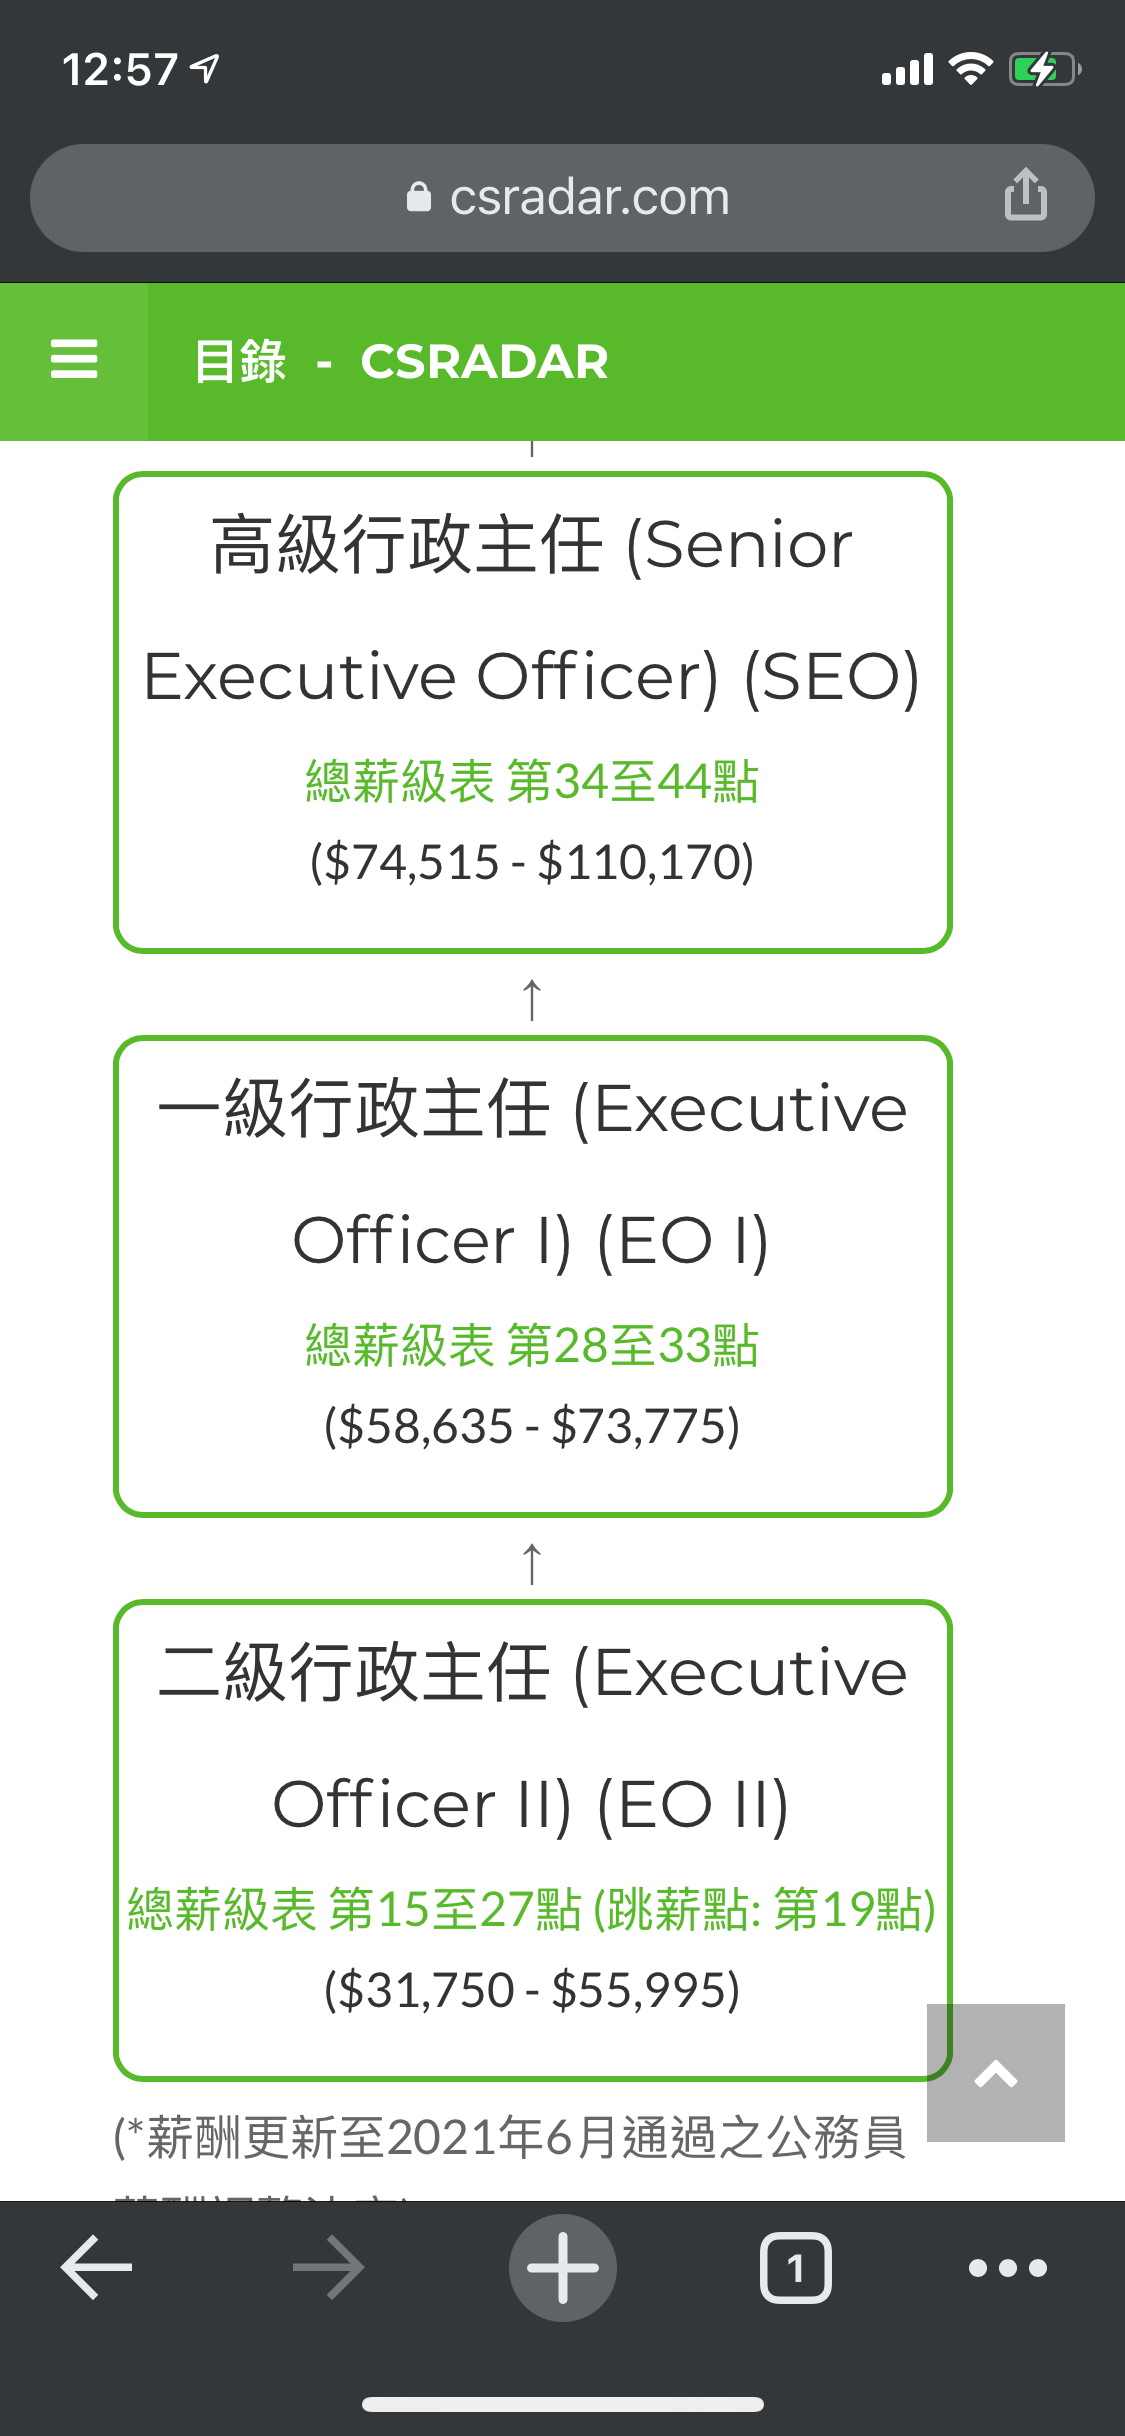Screen dimensions: 1125x2436
Task: Select the Executive Officer I (EO I) box
Action: tap(533, 1276)
